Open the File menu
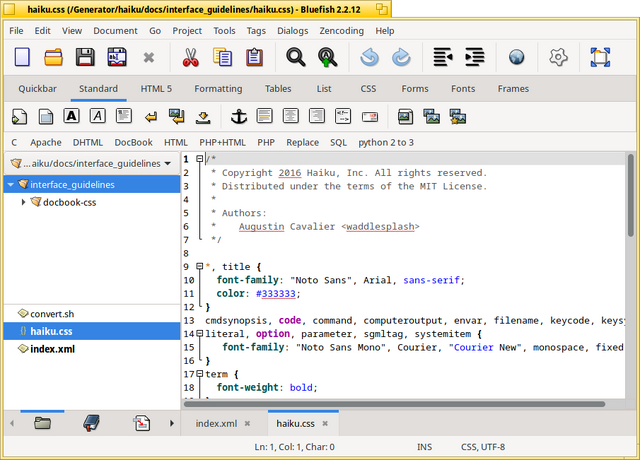 pos(16,31)
